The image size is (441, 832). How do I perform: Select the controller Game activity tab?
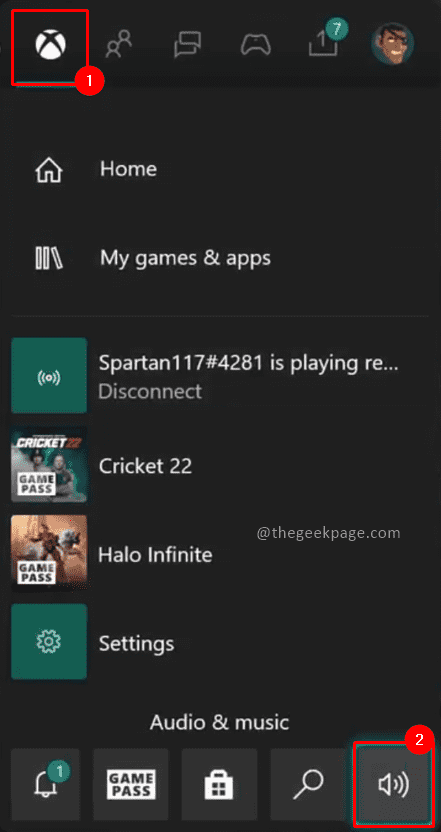coord(256,44)
